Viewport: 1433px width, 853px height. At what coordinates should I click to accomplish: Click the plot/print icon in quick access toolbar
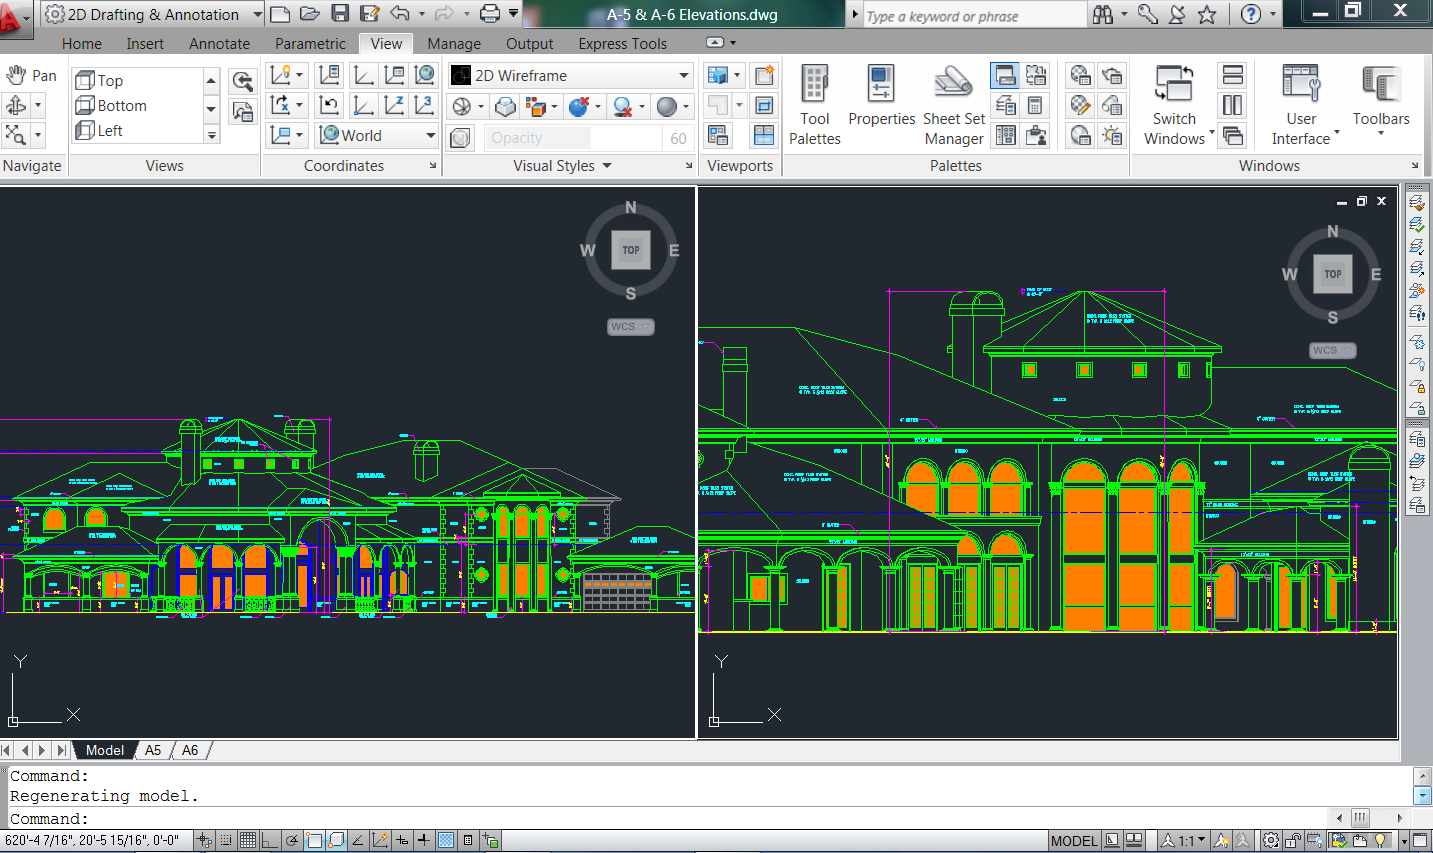click(x=489, y=14)
